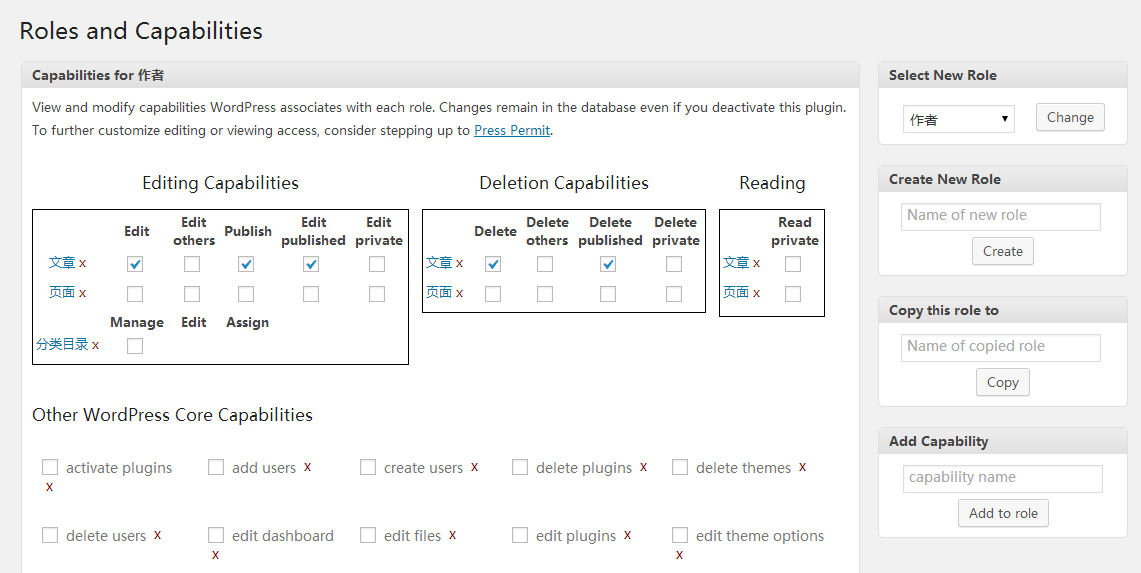Focus the Name of new role field
This screenshot has height=573, width=1141.
1000,216
